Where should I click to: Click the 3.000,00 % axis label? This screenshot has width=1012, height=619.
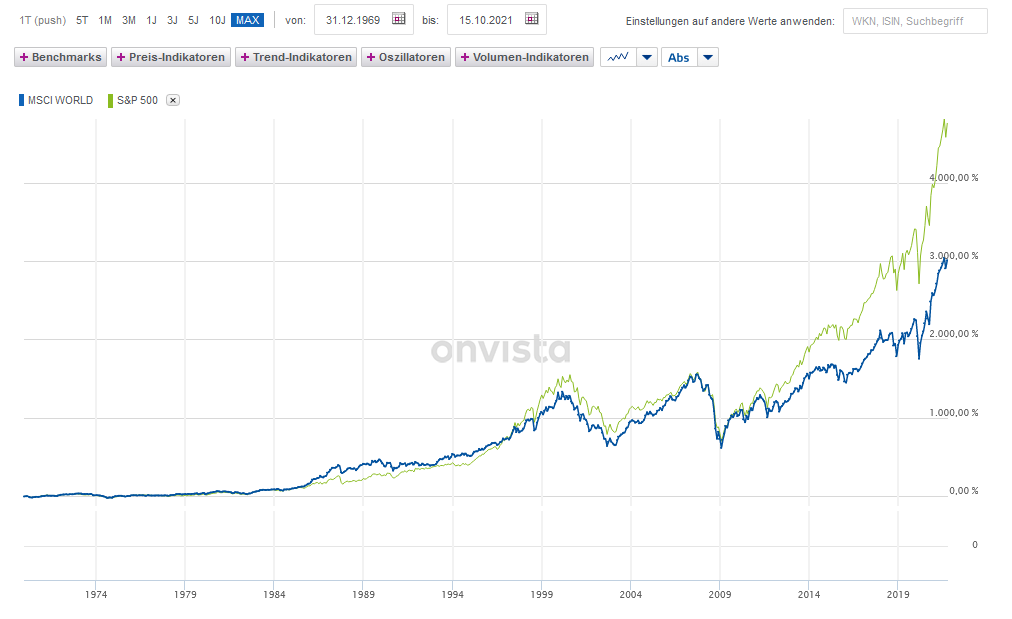[954, 256]
